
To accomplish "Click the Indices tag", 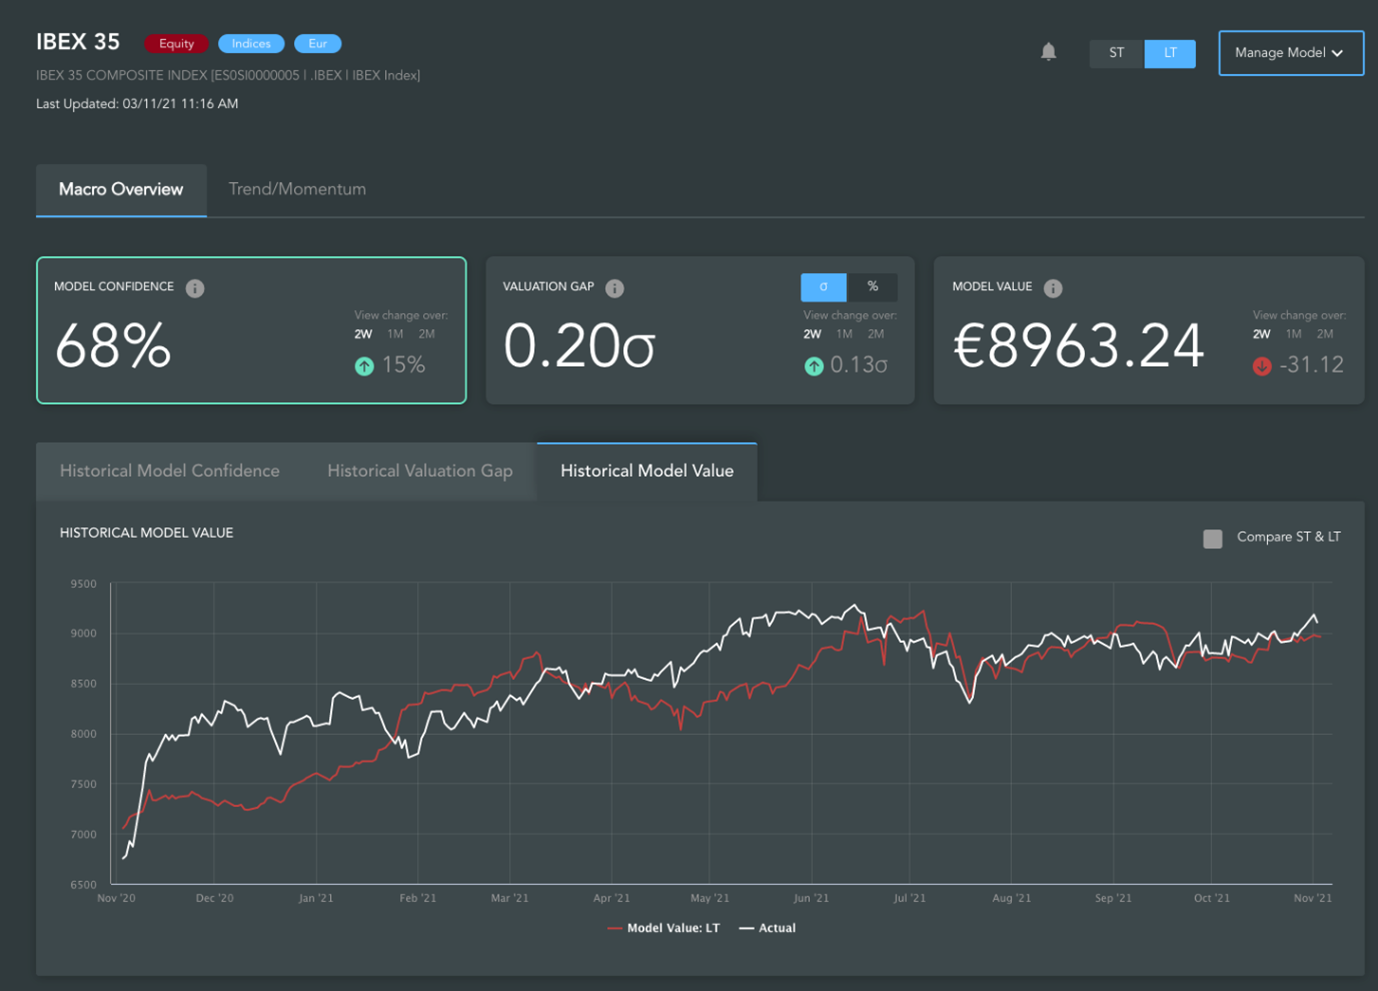I will tap(251, 44).
